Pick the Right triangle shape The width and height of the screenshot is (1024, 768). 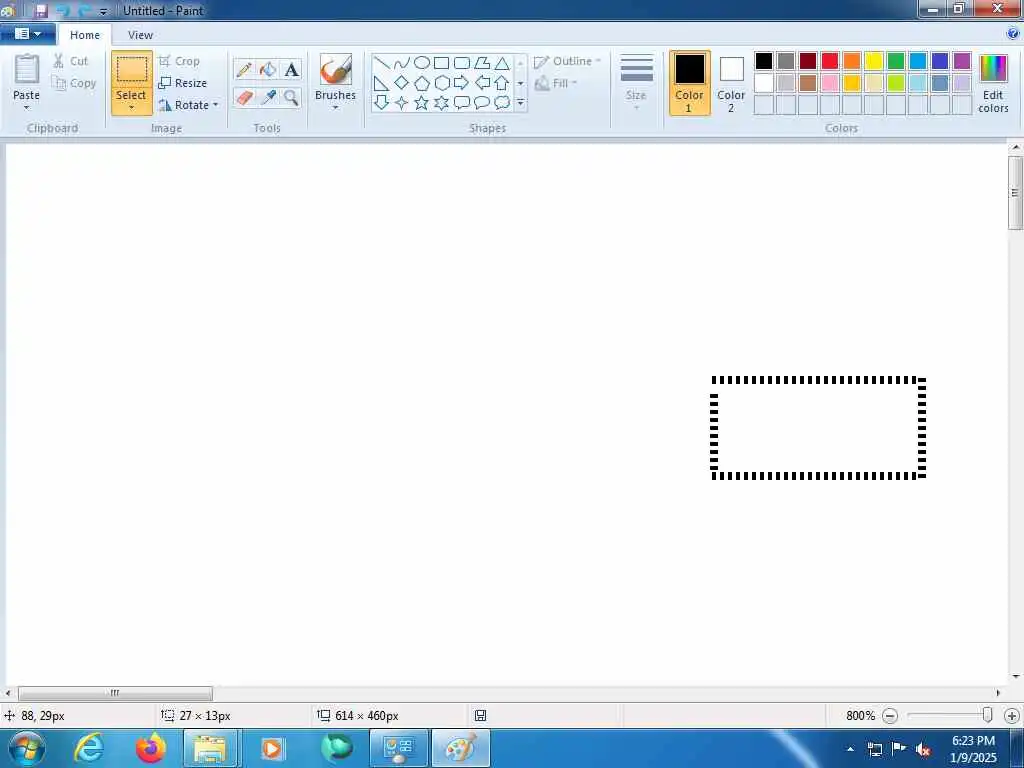(381, 83)
